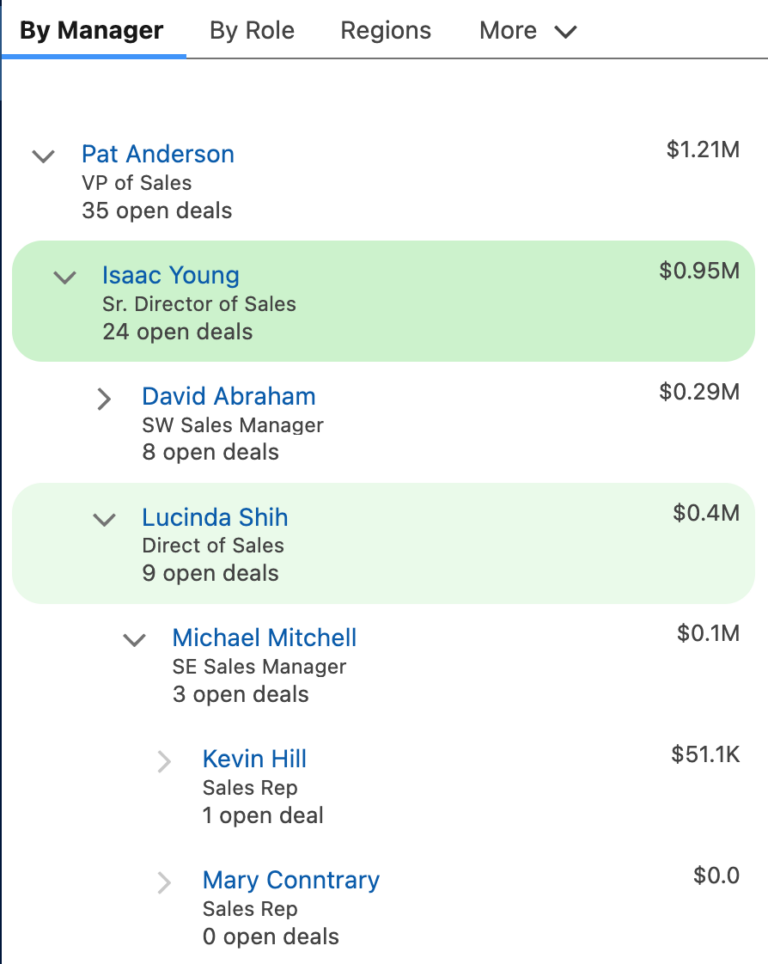This screenshot has height=964, width=768.
Task: Select the By Manager tab
Action: coord(91,31)
